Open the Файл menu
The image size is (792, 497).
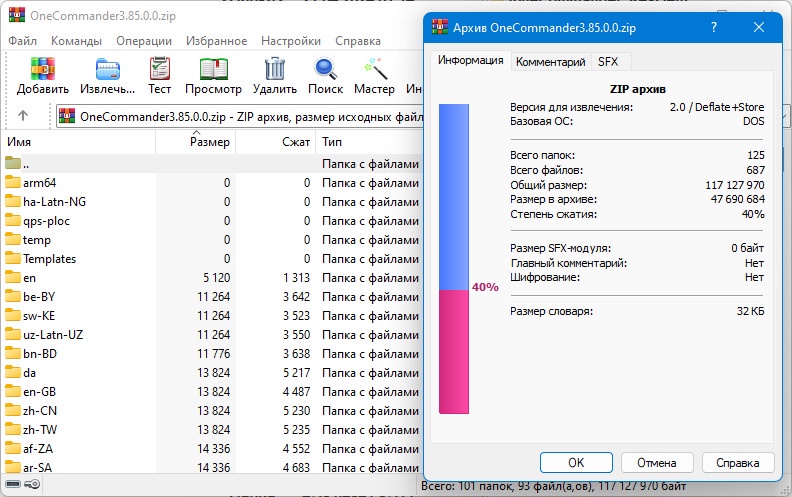click(22, 41)
